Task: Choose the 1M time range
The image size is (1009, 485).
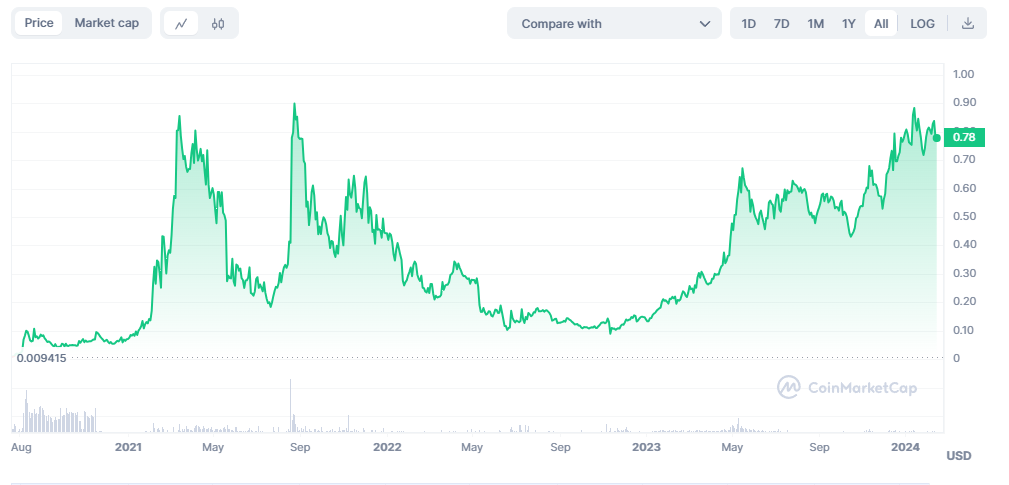Action: pyautogui.click(x=816, y=23)
